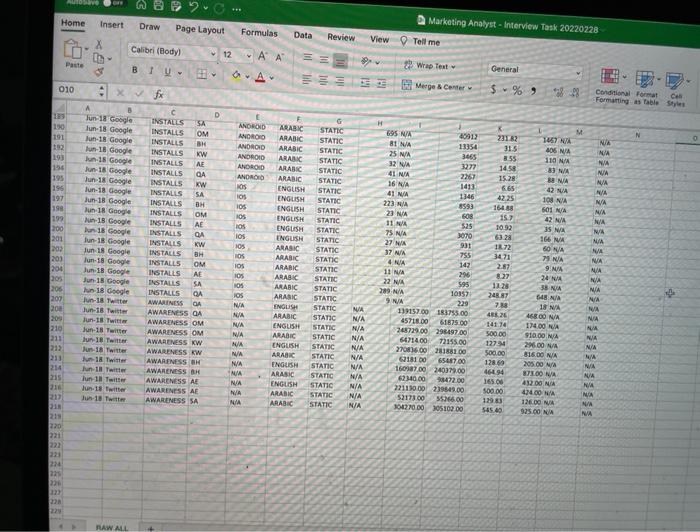
Task: Click the Align Right icon
Action: (340, 82)
